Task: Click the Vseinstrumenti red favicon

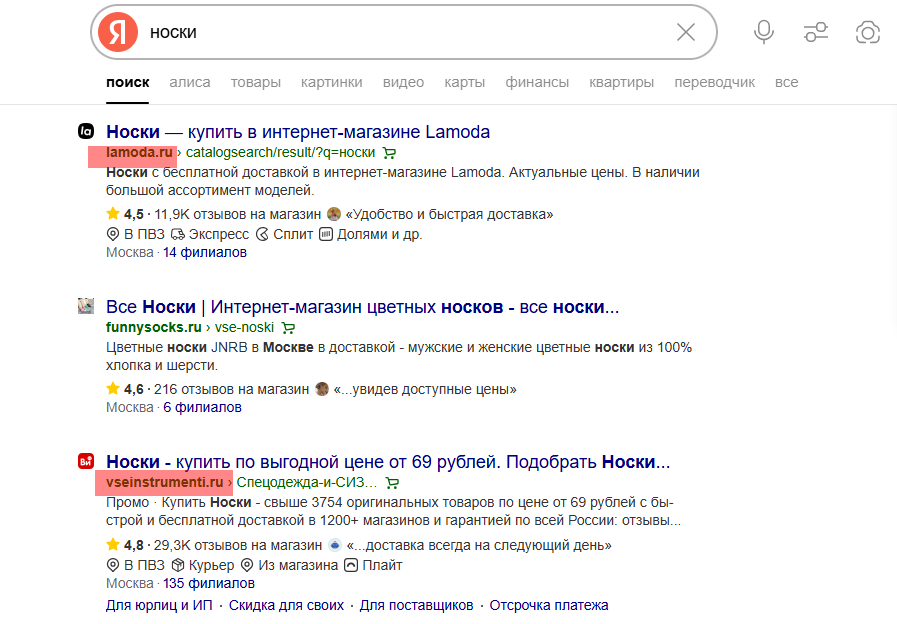Action: [x=86, y=461]
